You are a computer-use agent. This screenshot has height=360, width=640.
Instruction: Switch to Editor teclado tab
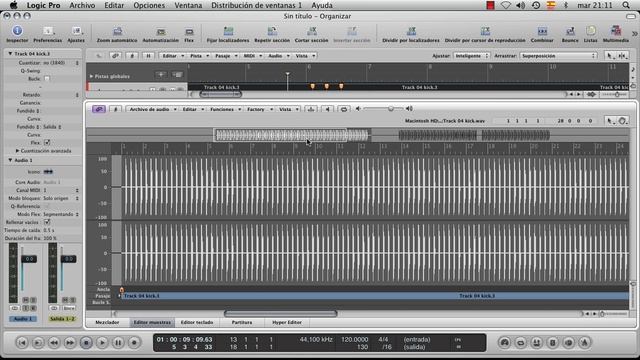[197, 322]
